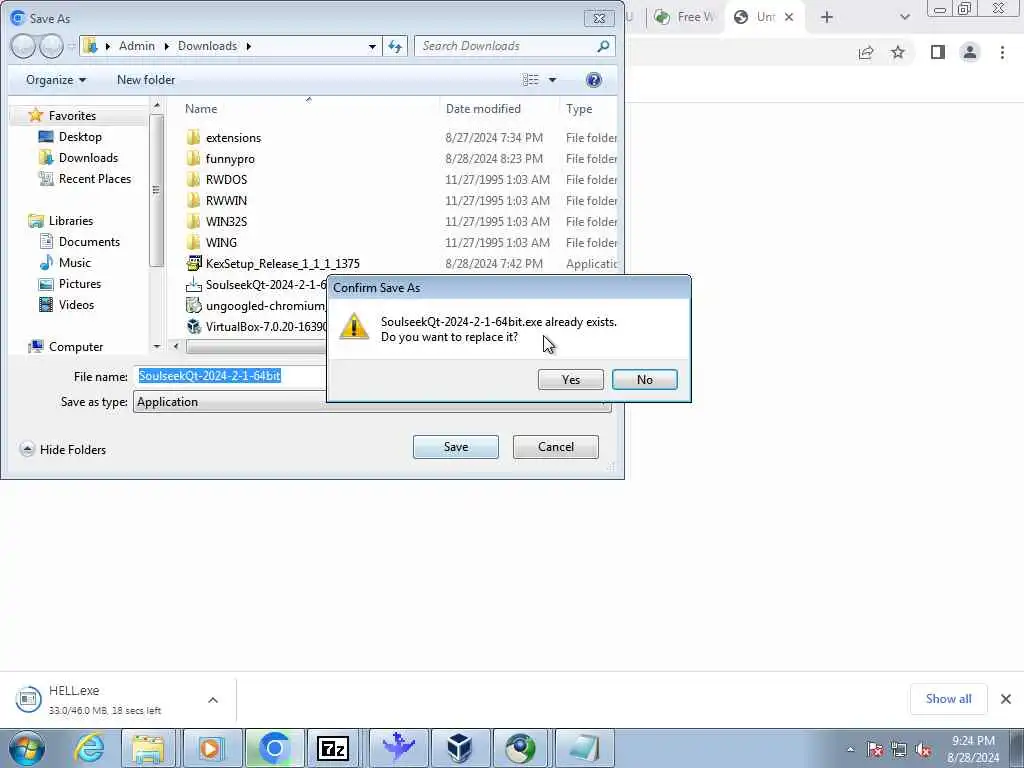Open help with the blue question icon
1024x768 pixels.
[594, 80]
